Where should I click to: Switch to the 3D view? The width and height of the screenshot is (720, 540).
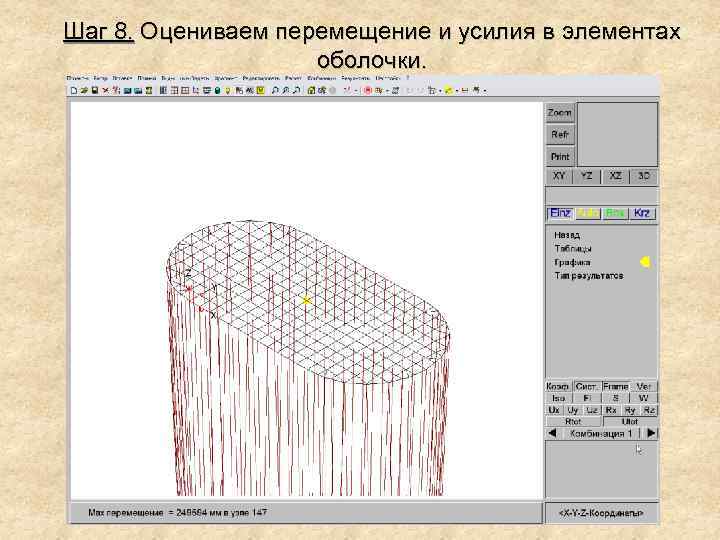coord(644,176)
